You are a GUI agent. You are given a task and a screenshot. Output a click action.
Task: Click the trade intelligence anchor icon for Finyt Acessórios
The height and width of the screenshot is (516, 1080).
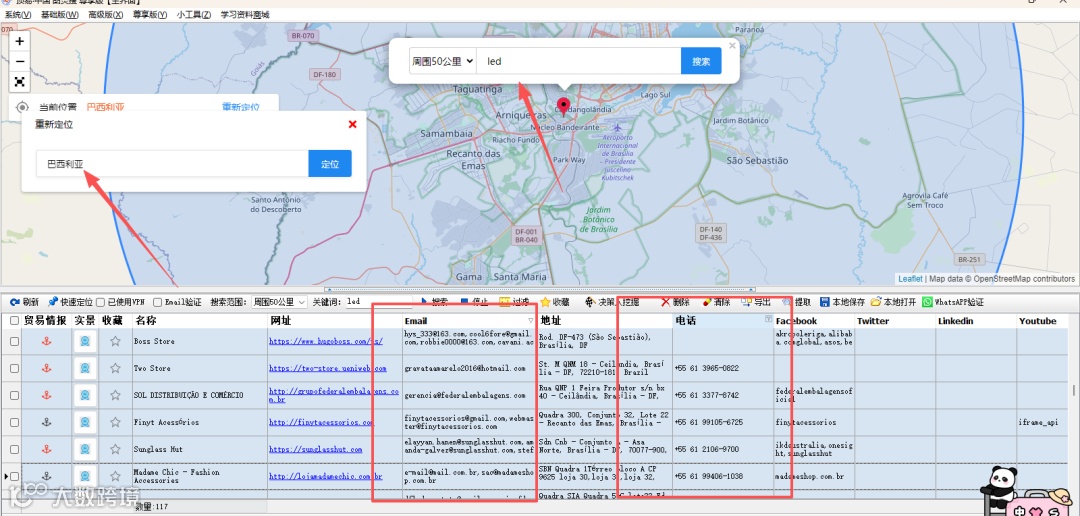pos(47,422)
